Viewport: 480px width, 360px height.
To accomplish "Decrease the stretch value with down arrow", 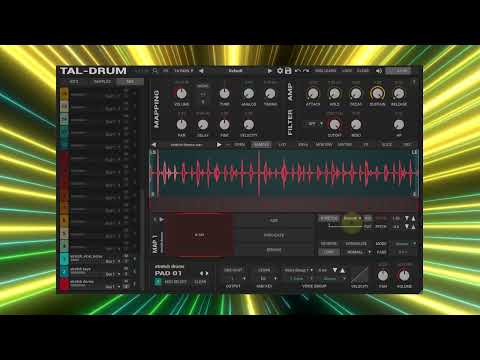I will 407,218.
